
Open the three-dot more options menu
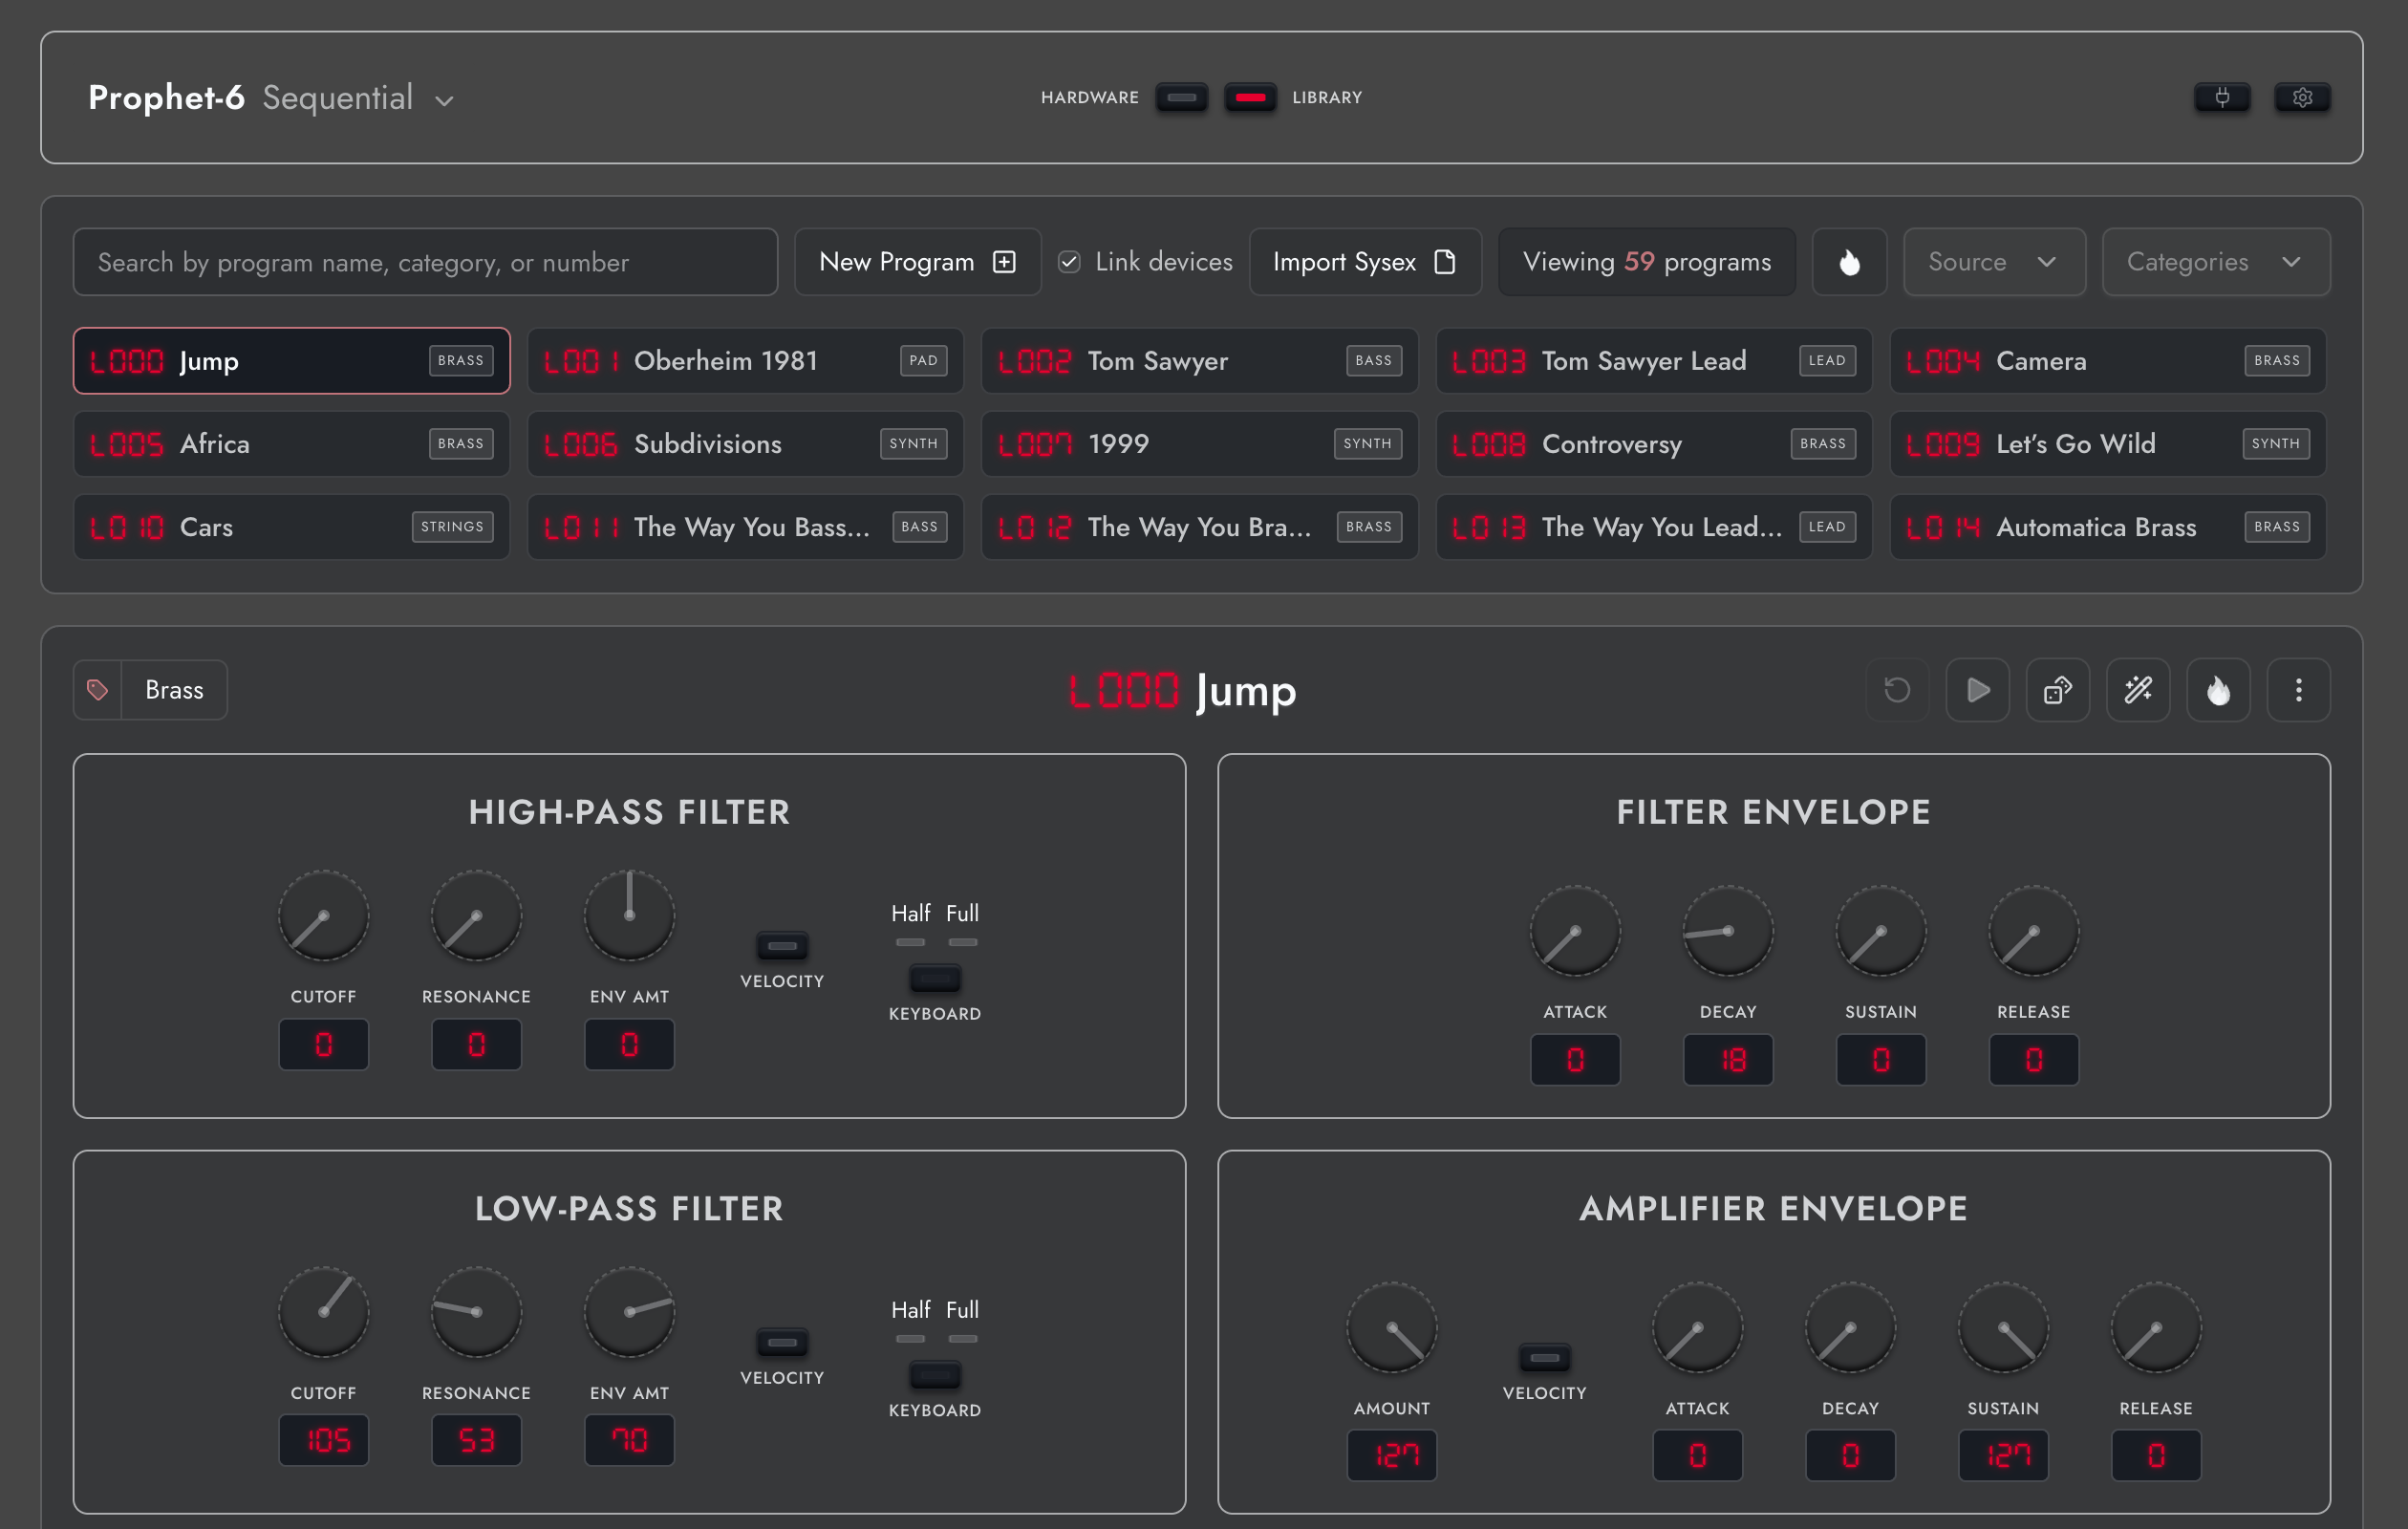(2298, 690)
